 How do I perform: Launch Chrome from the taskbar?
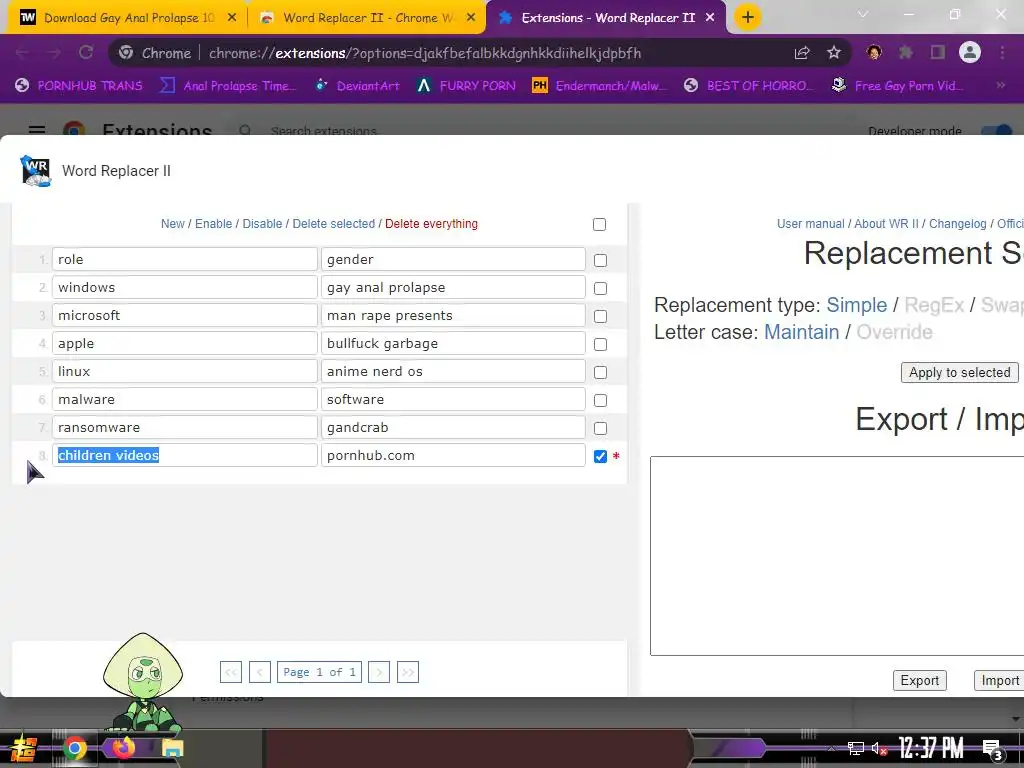(74, 748)
